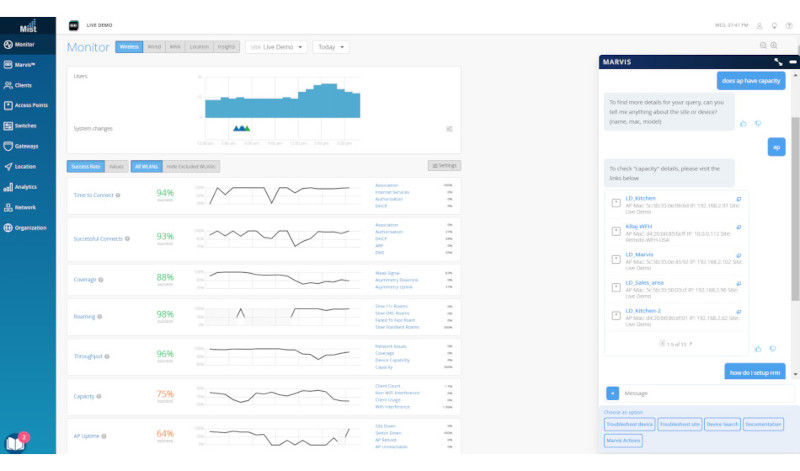Switch to the Insights tab
800x471 pixels.
click(227, 47)
